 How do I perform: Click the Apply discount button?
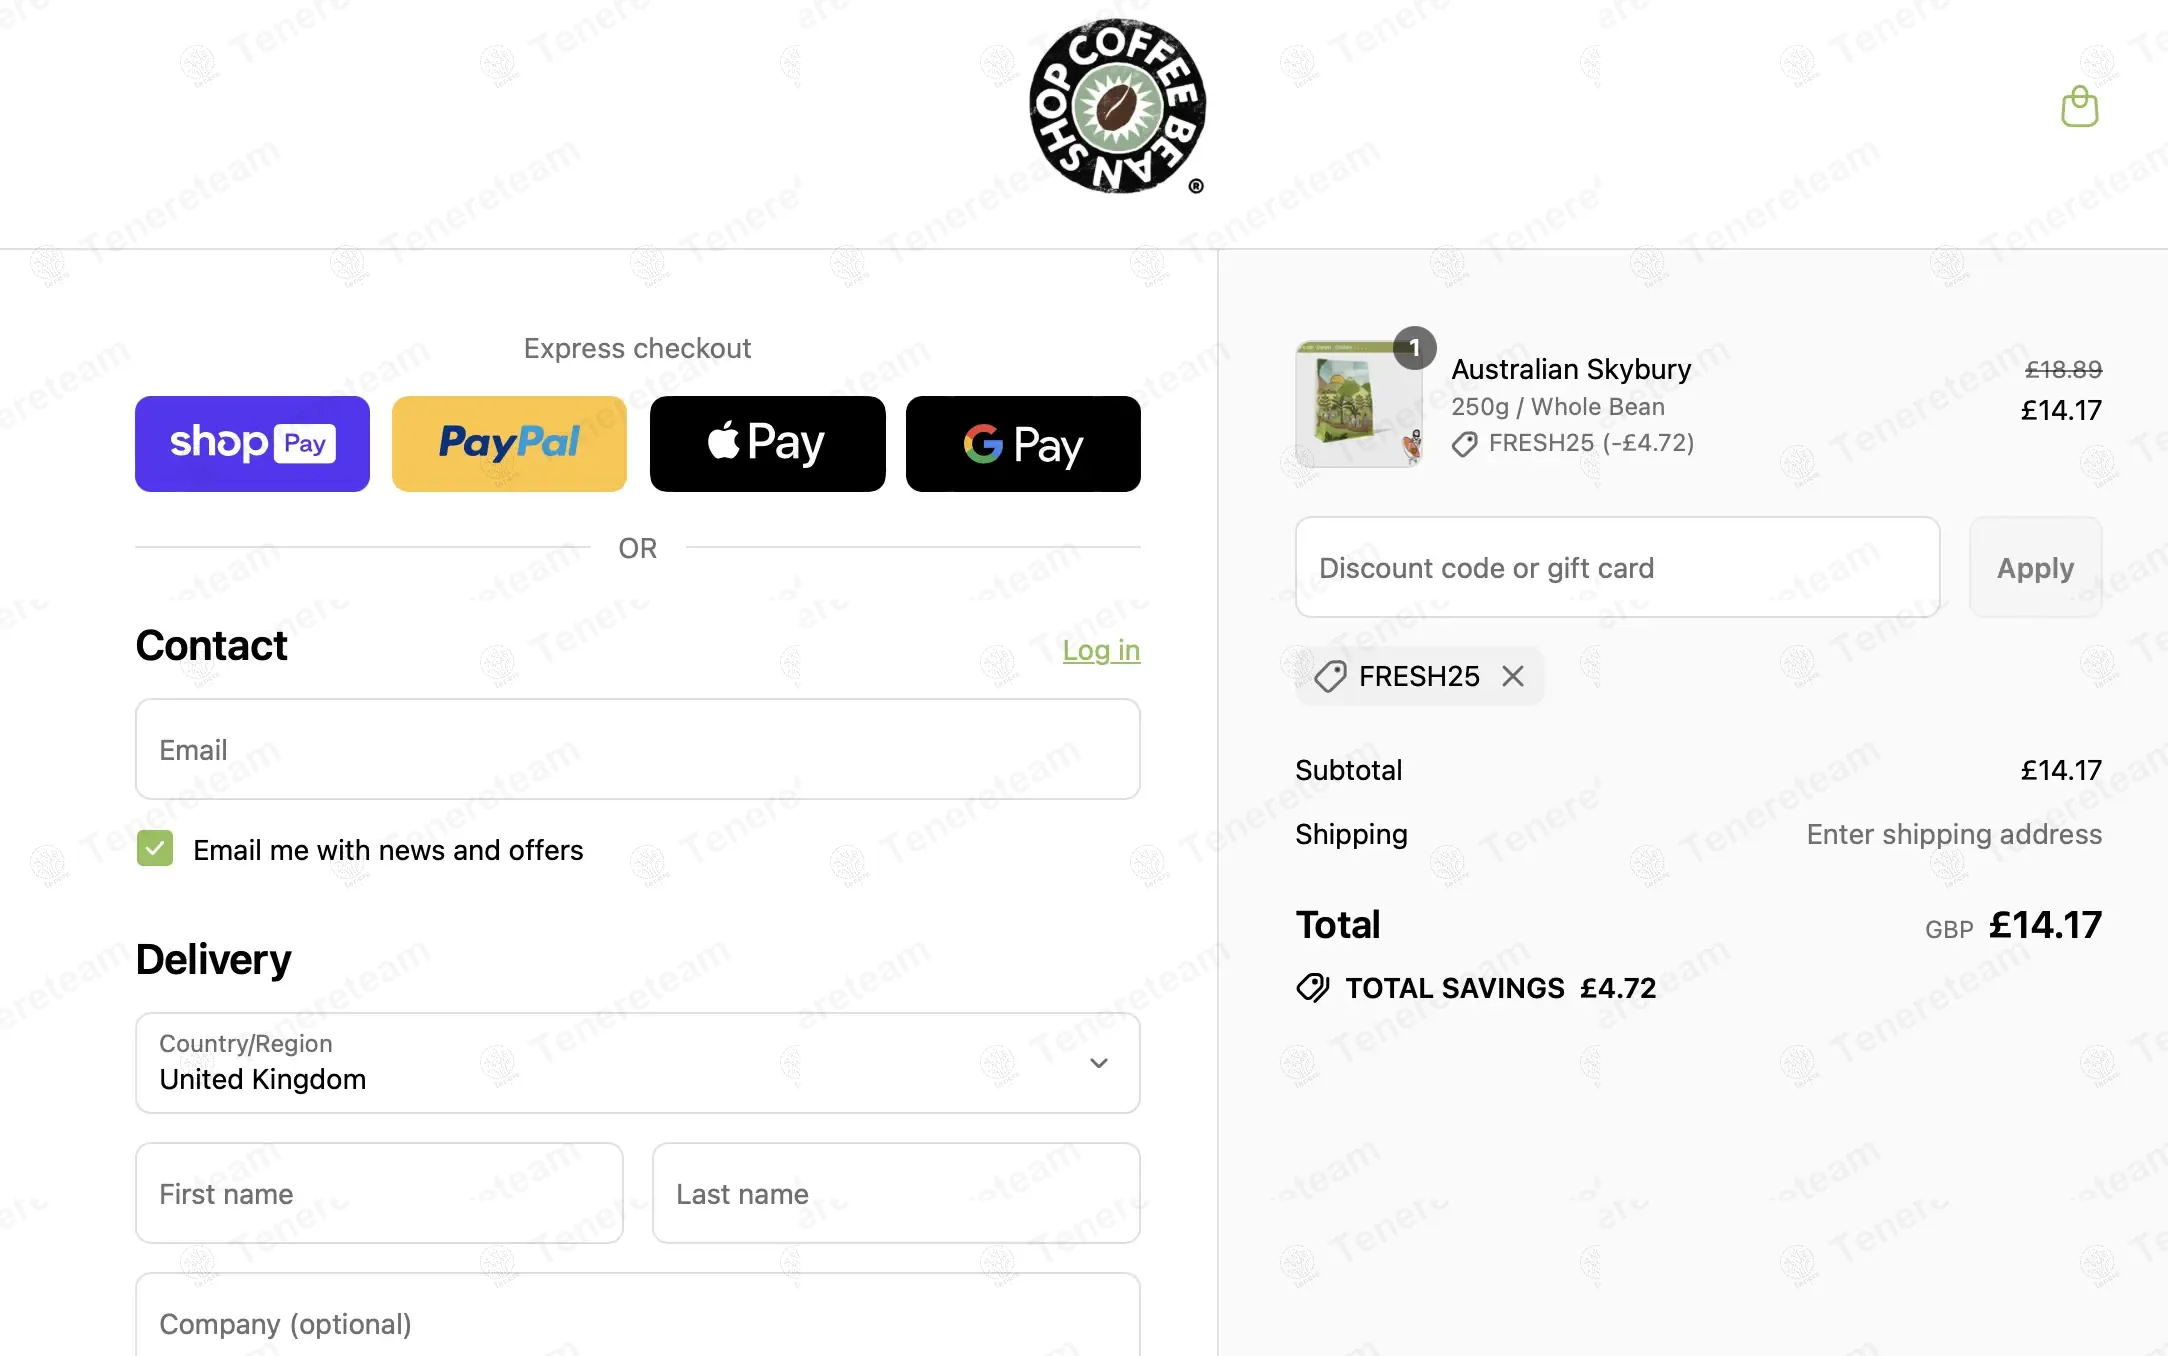tap(2035, 567)
